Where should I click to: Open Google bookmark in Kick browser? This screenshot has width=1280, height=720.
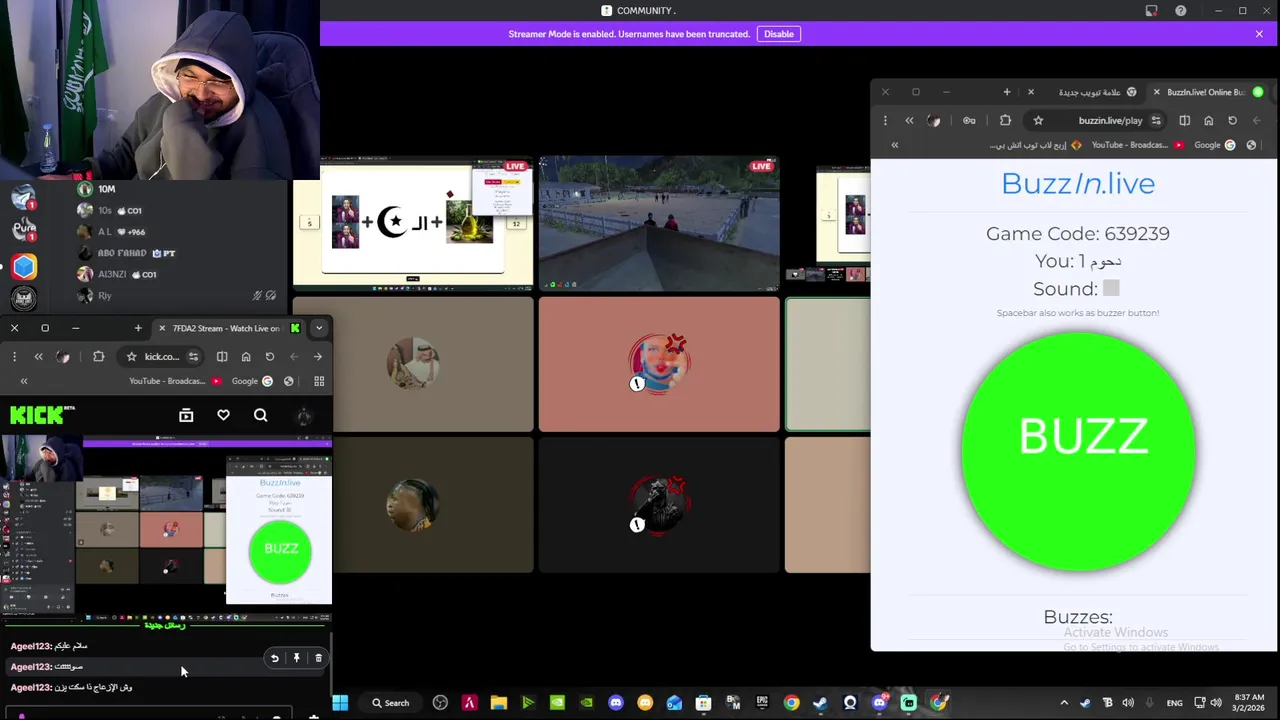[x=252, y=381]
